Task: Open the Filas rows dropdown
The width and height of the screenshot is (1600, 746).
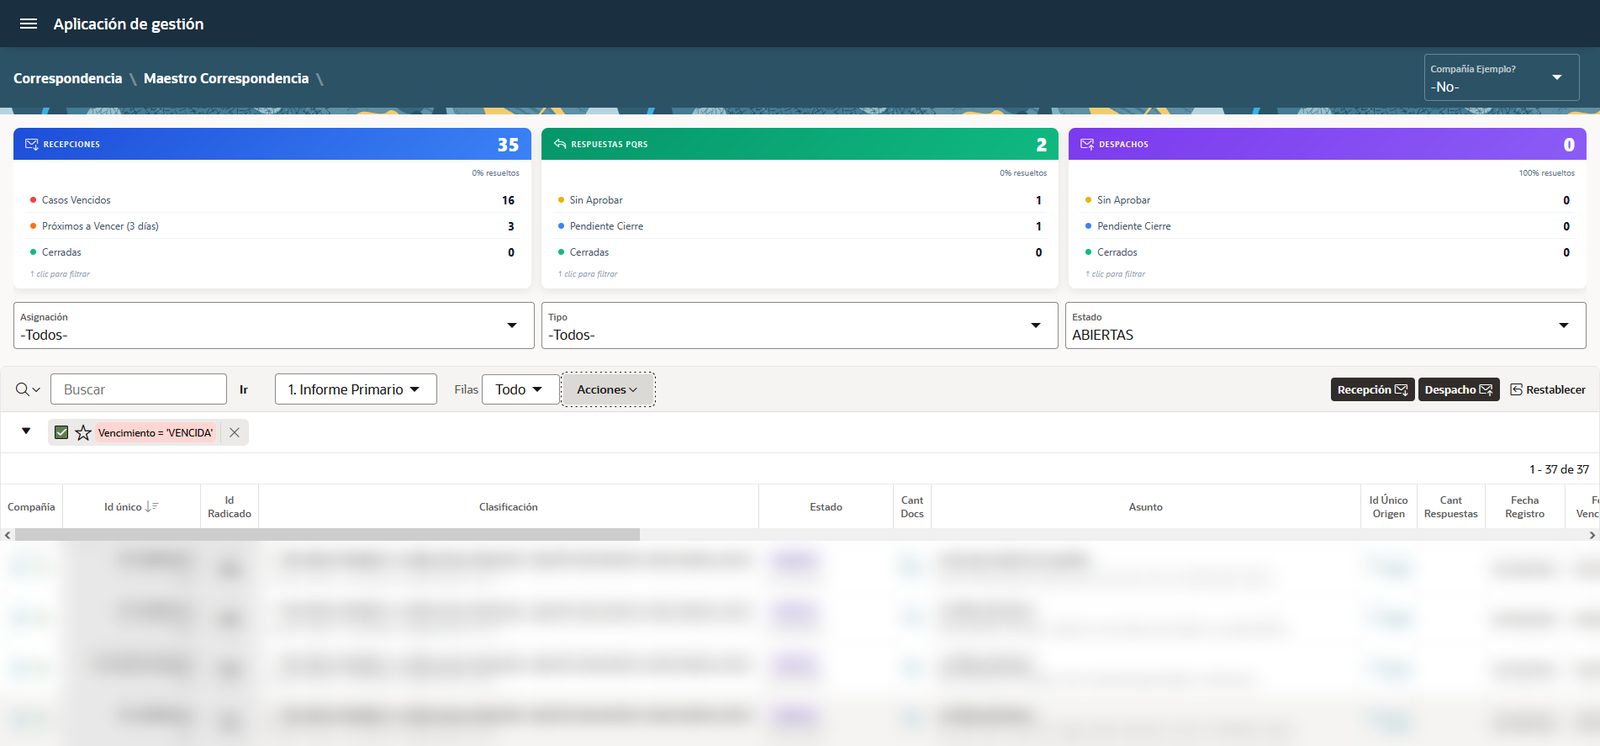Action: [520, 390]
